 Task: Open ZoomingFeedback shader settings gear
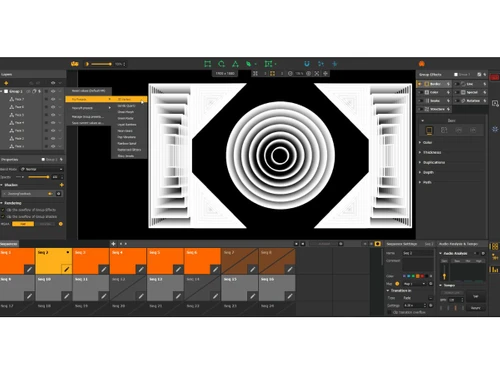point(59,194)
